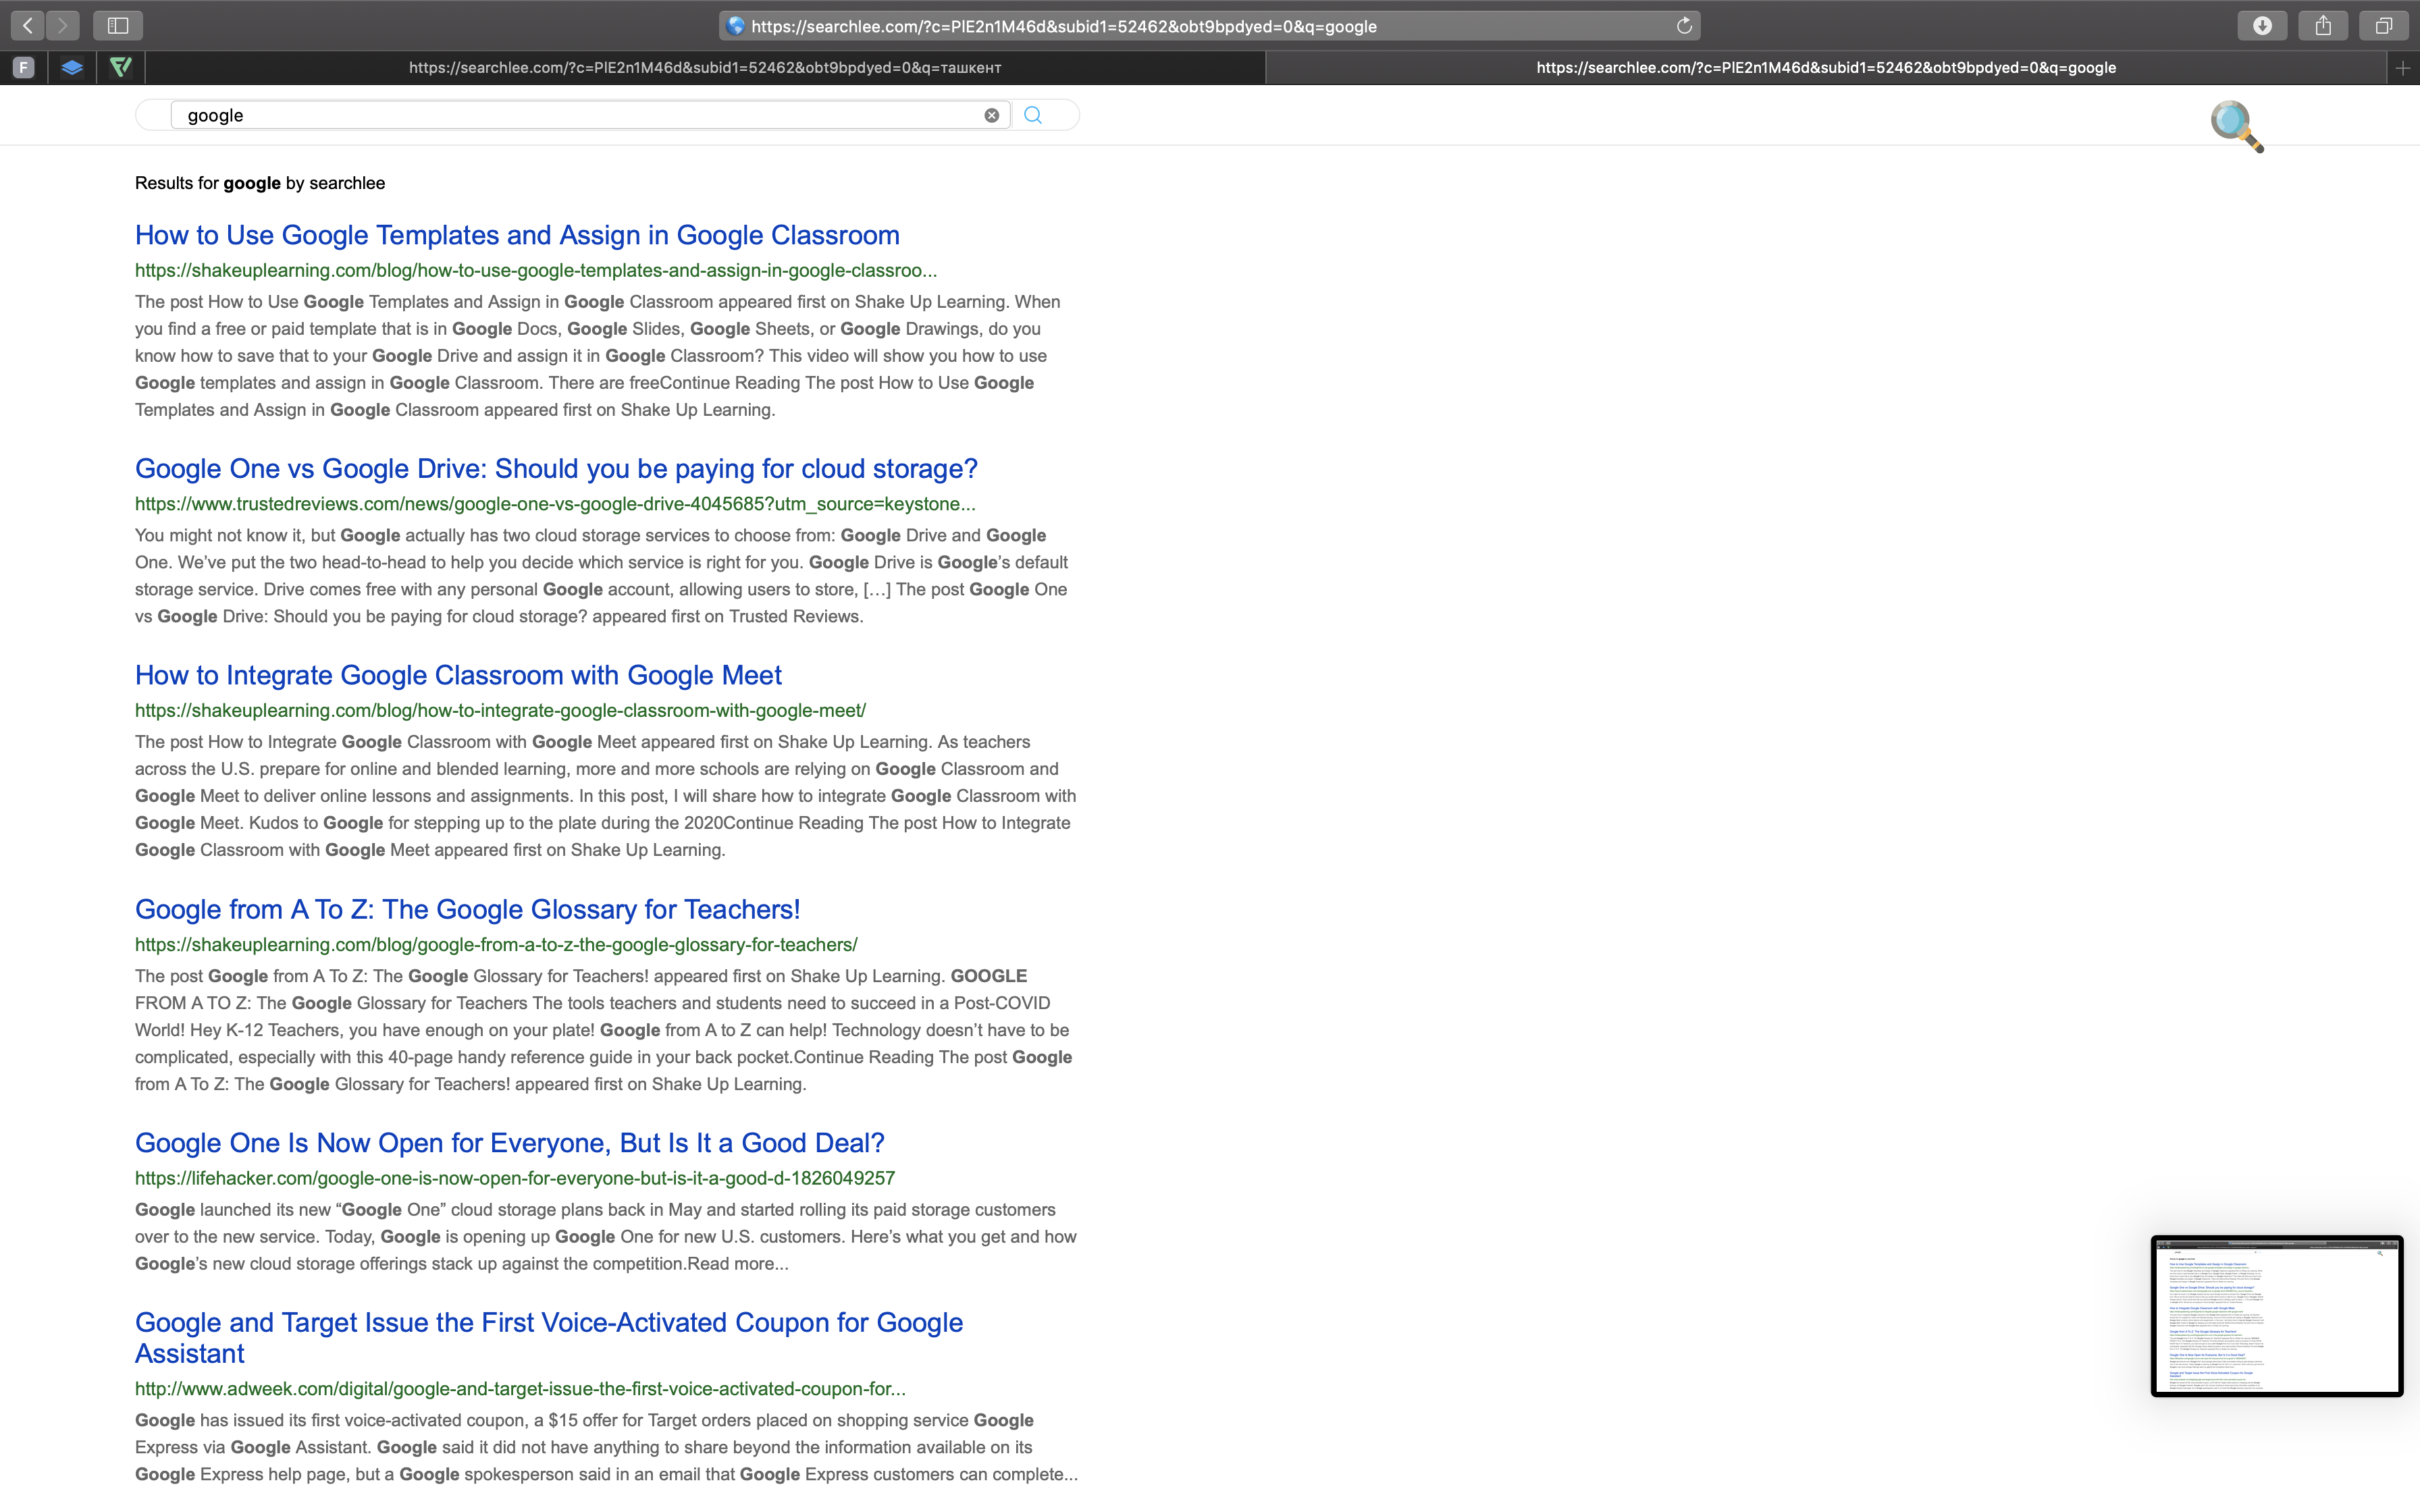Click the searchlee magnifying glass logo
Screen dimensions: 2420x1512
2236,126
